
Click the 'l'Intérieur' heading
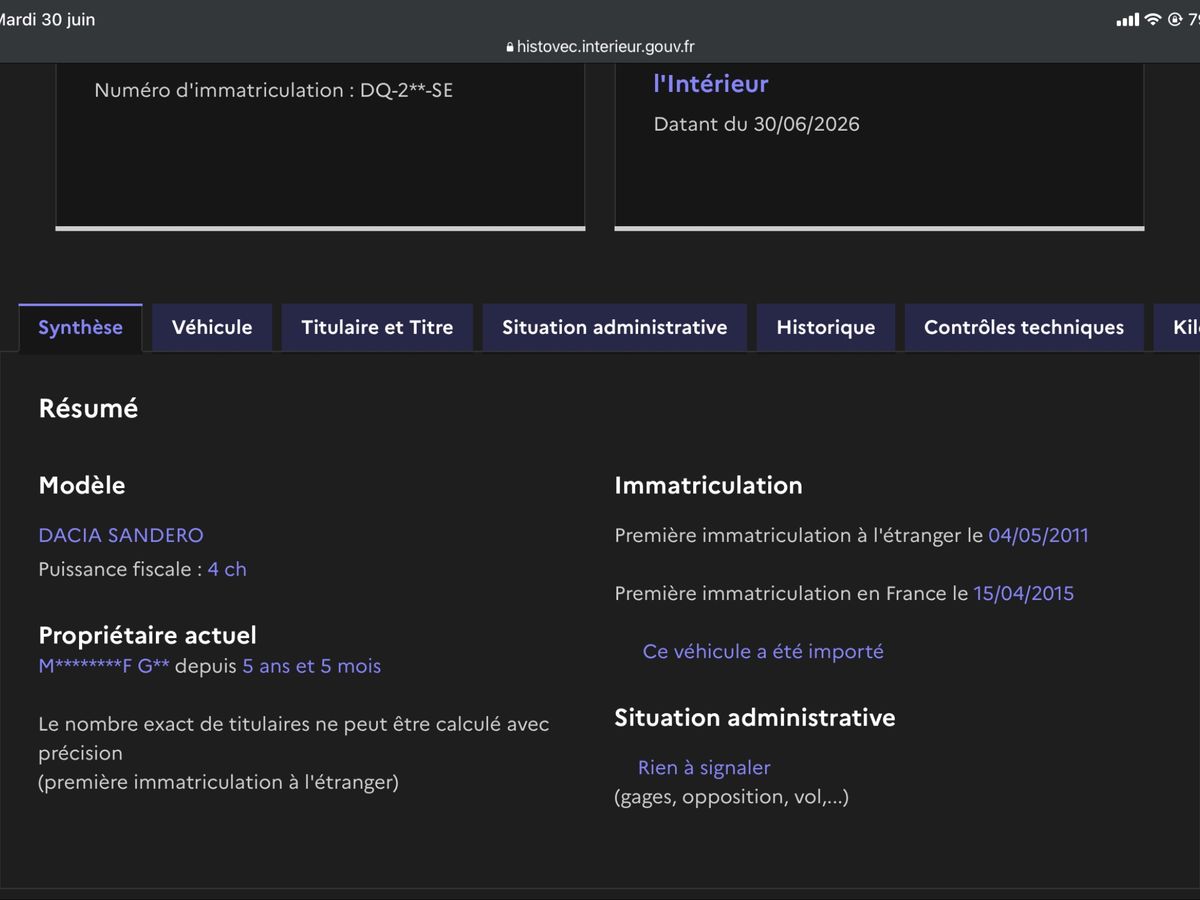click(x=711, y=84)
